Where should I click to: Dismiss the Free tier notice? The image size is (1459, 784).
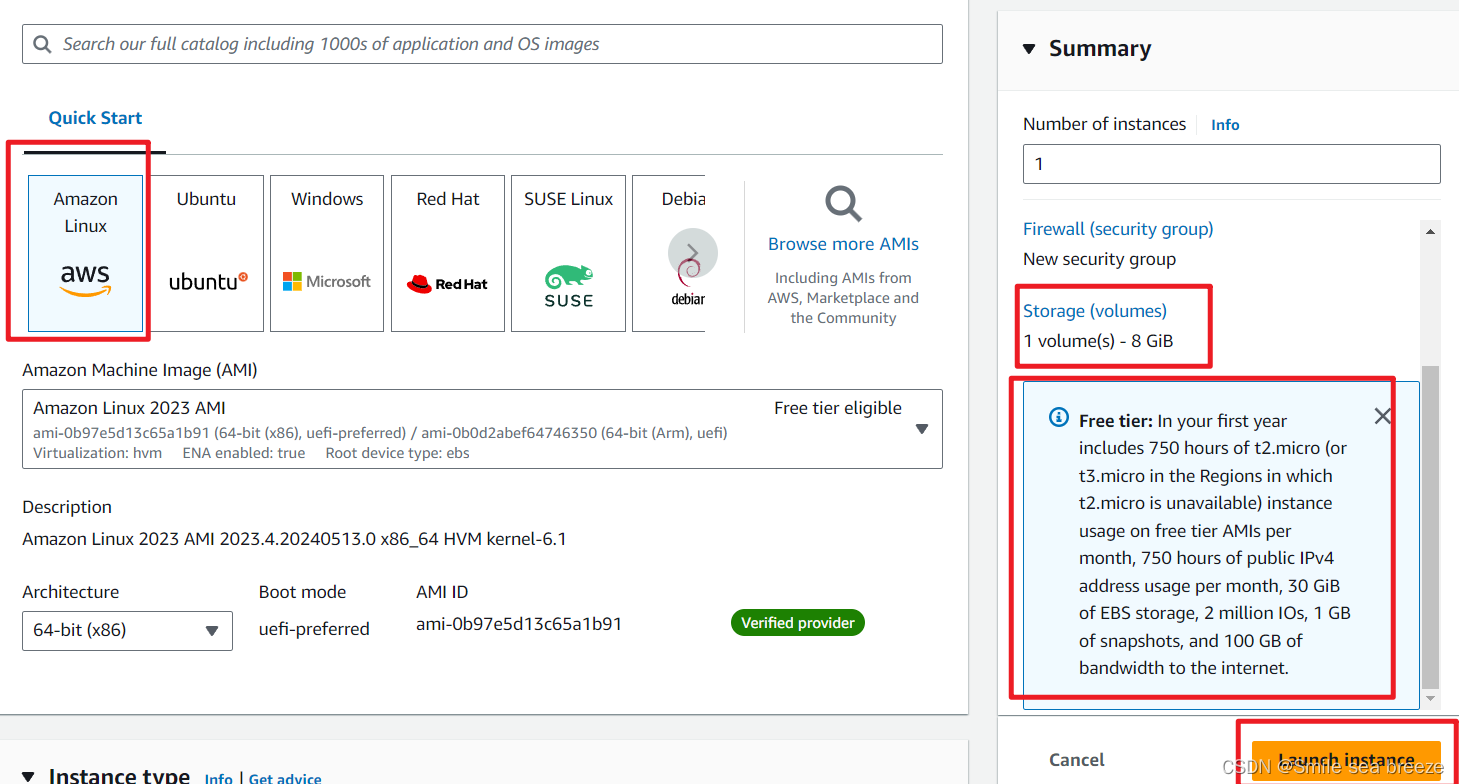[x=1382, y=415]
